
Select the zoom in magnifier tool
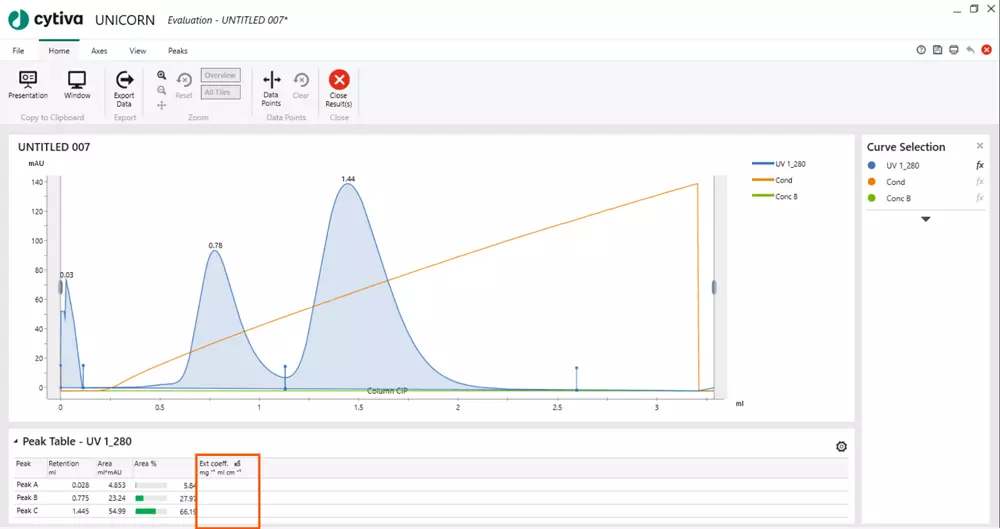pyautogui.click(x=161, y=75)
